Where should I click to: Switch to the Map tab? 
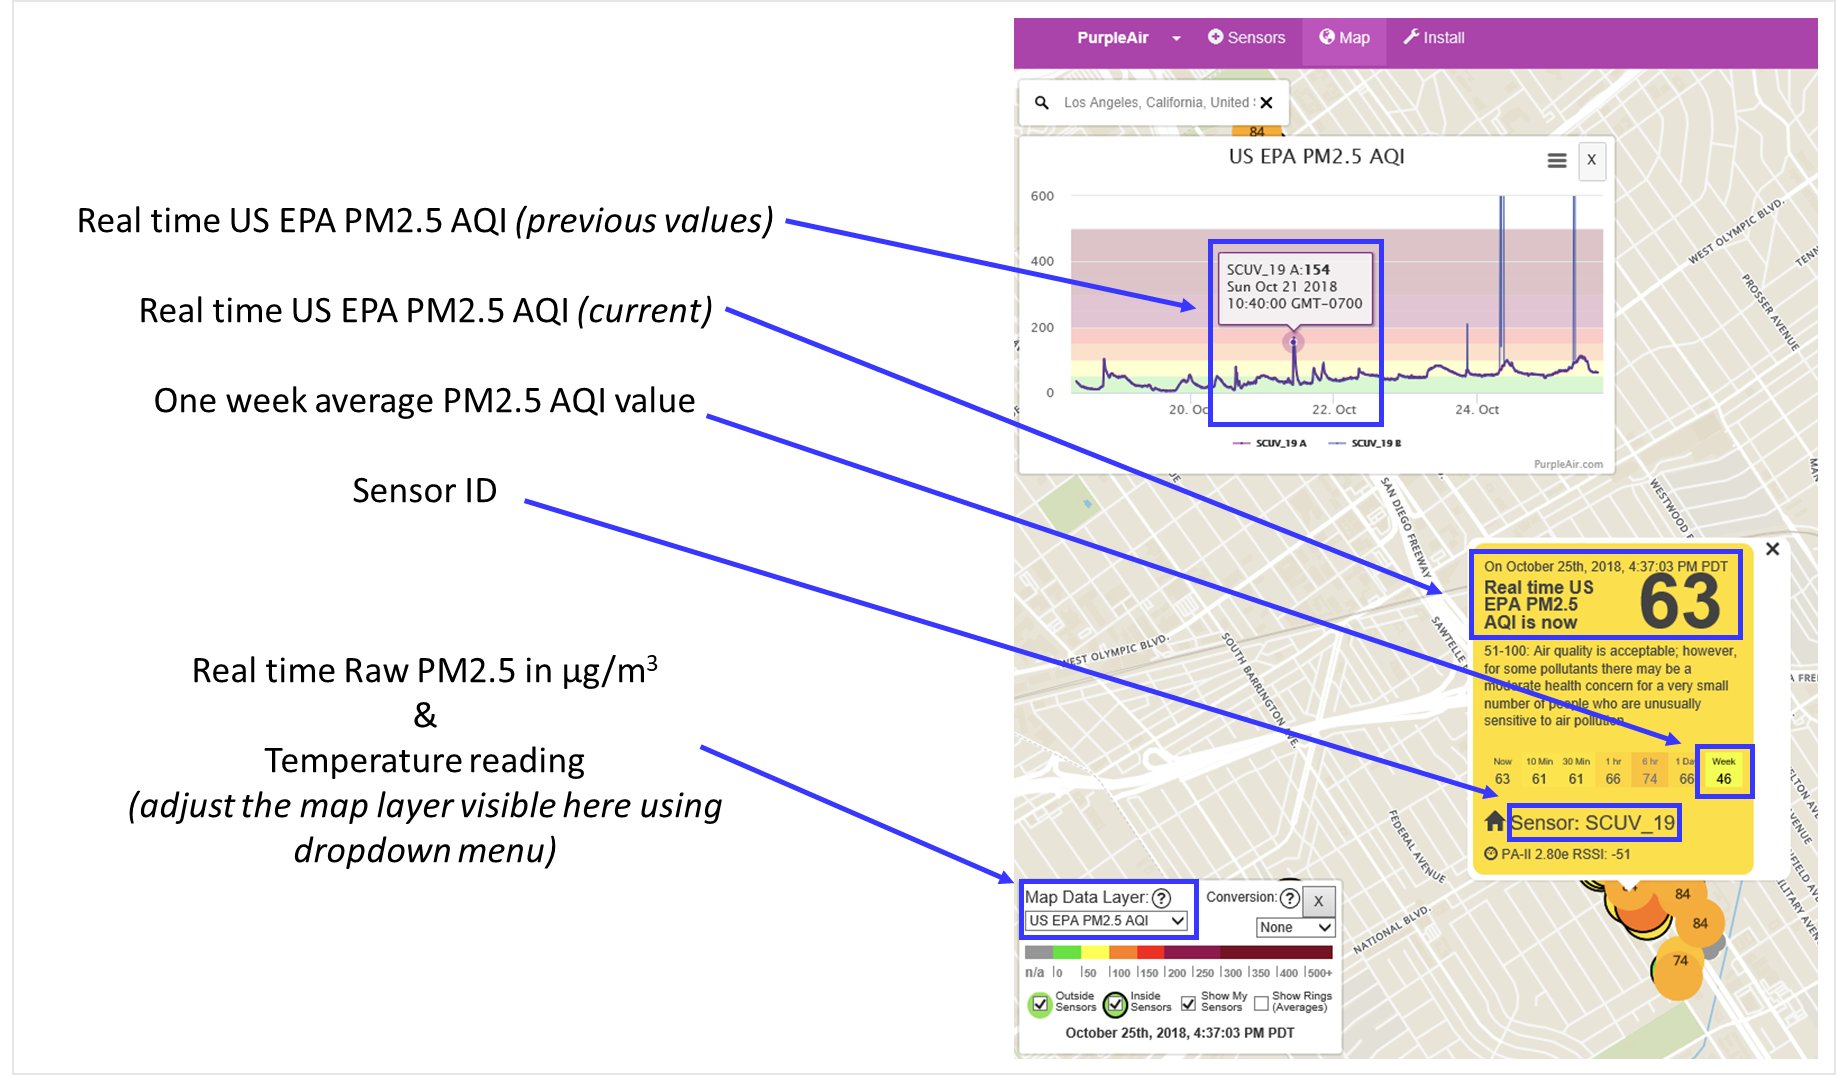(1344, 38)
